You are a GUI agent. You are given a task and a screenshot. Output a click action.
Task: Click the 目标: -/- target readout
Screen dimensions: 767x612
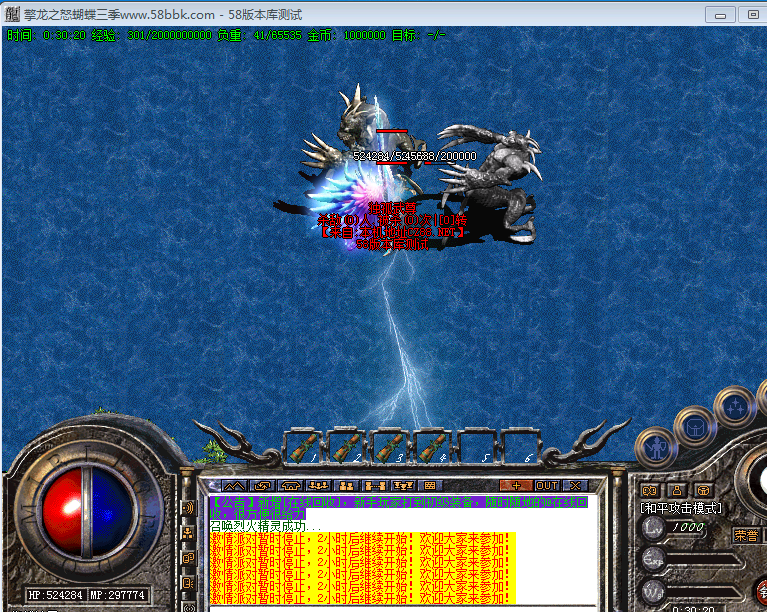(419, 35)
